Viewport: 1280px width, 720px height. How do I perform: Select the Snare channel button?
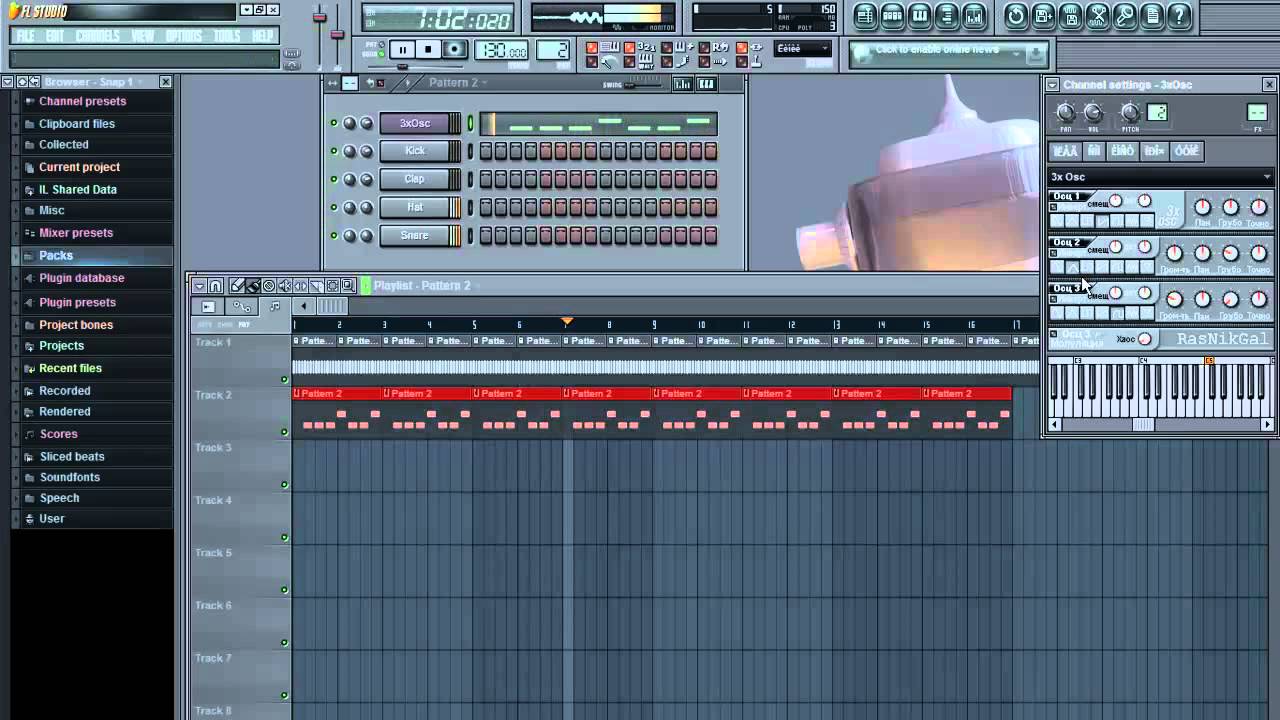[414, 235]
